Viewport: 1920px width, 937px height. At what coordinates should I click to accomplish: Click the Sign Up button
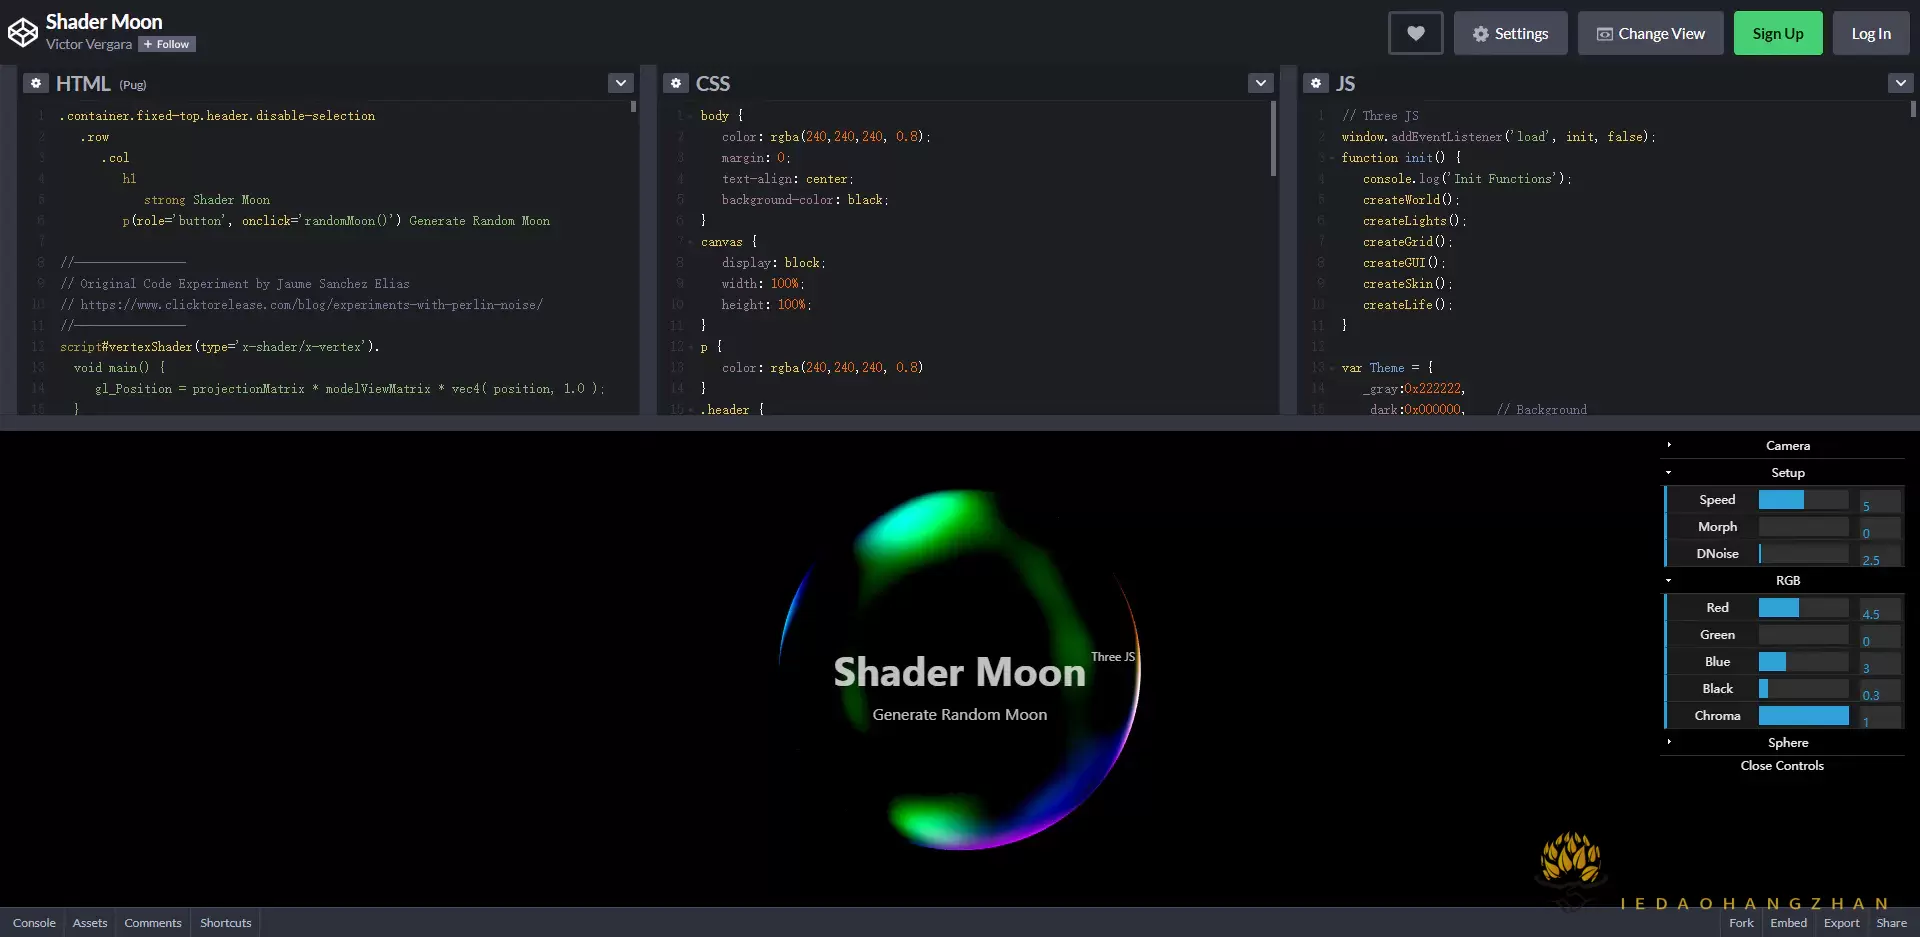(1777, 32)
